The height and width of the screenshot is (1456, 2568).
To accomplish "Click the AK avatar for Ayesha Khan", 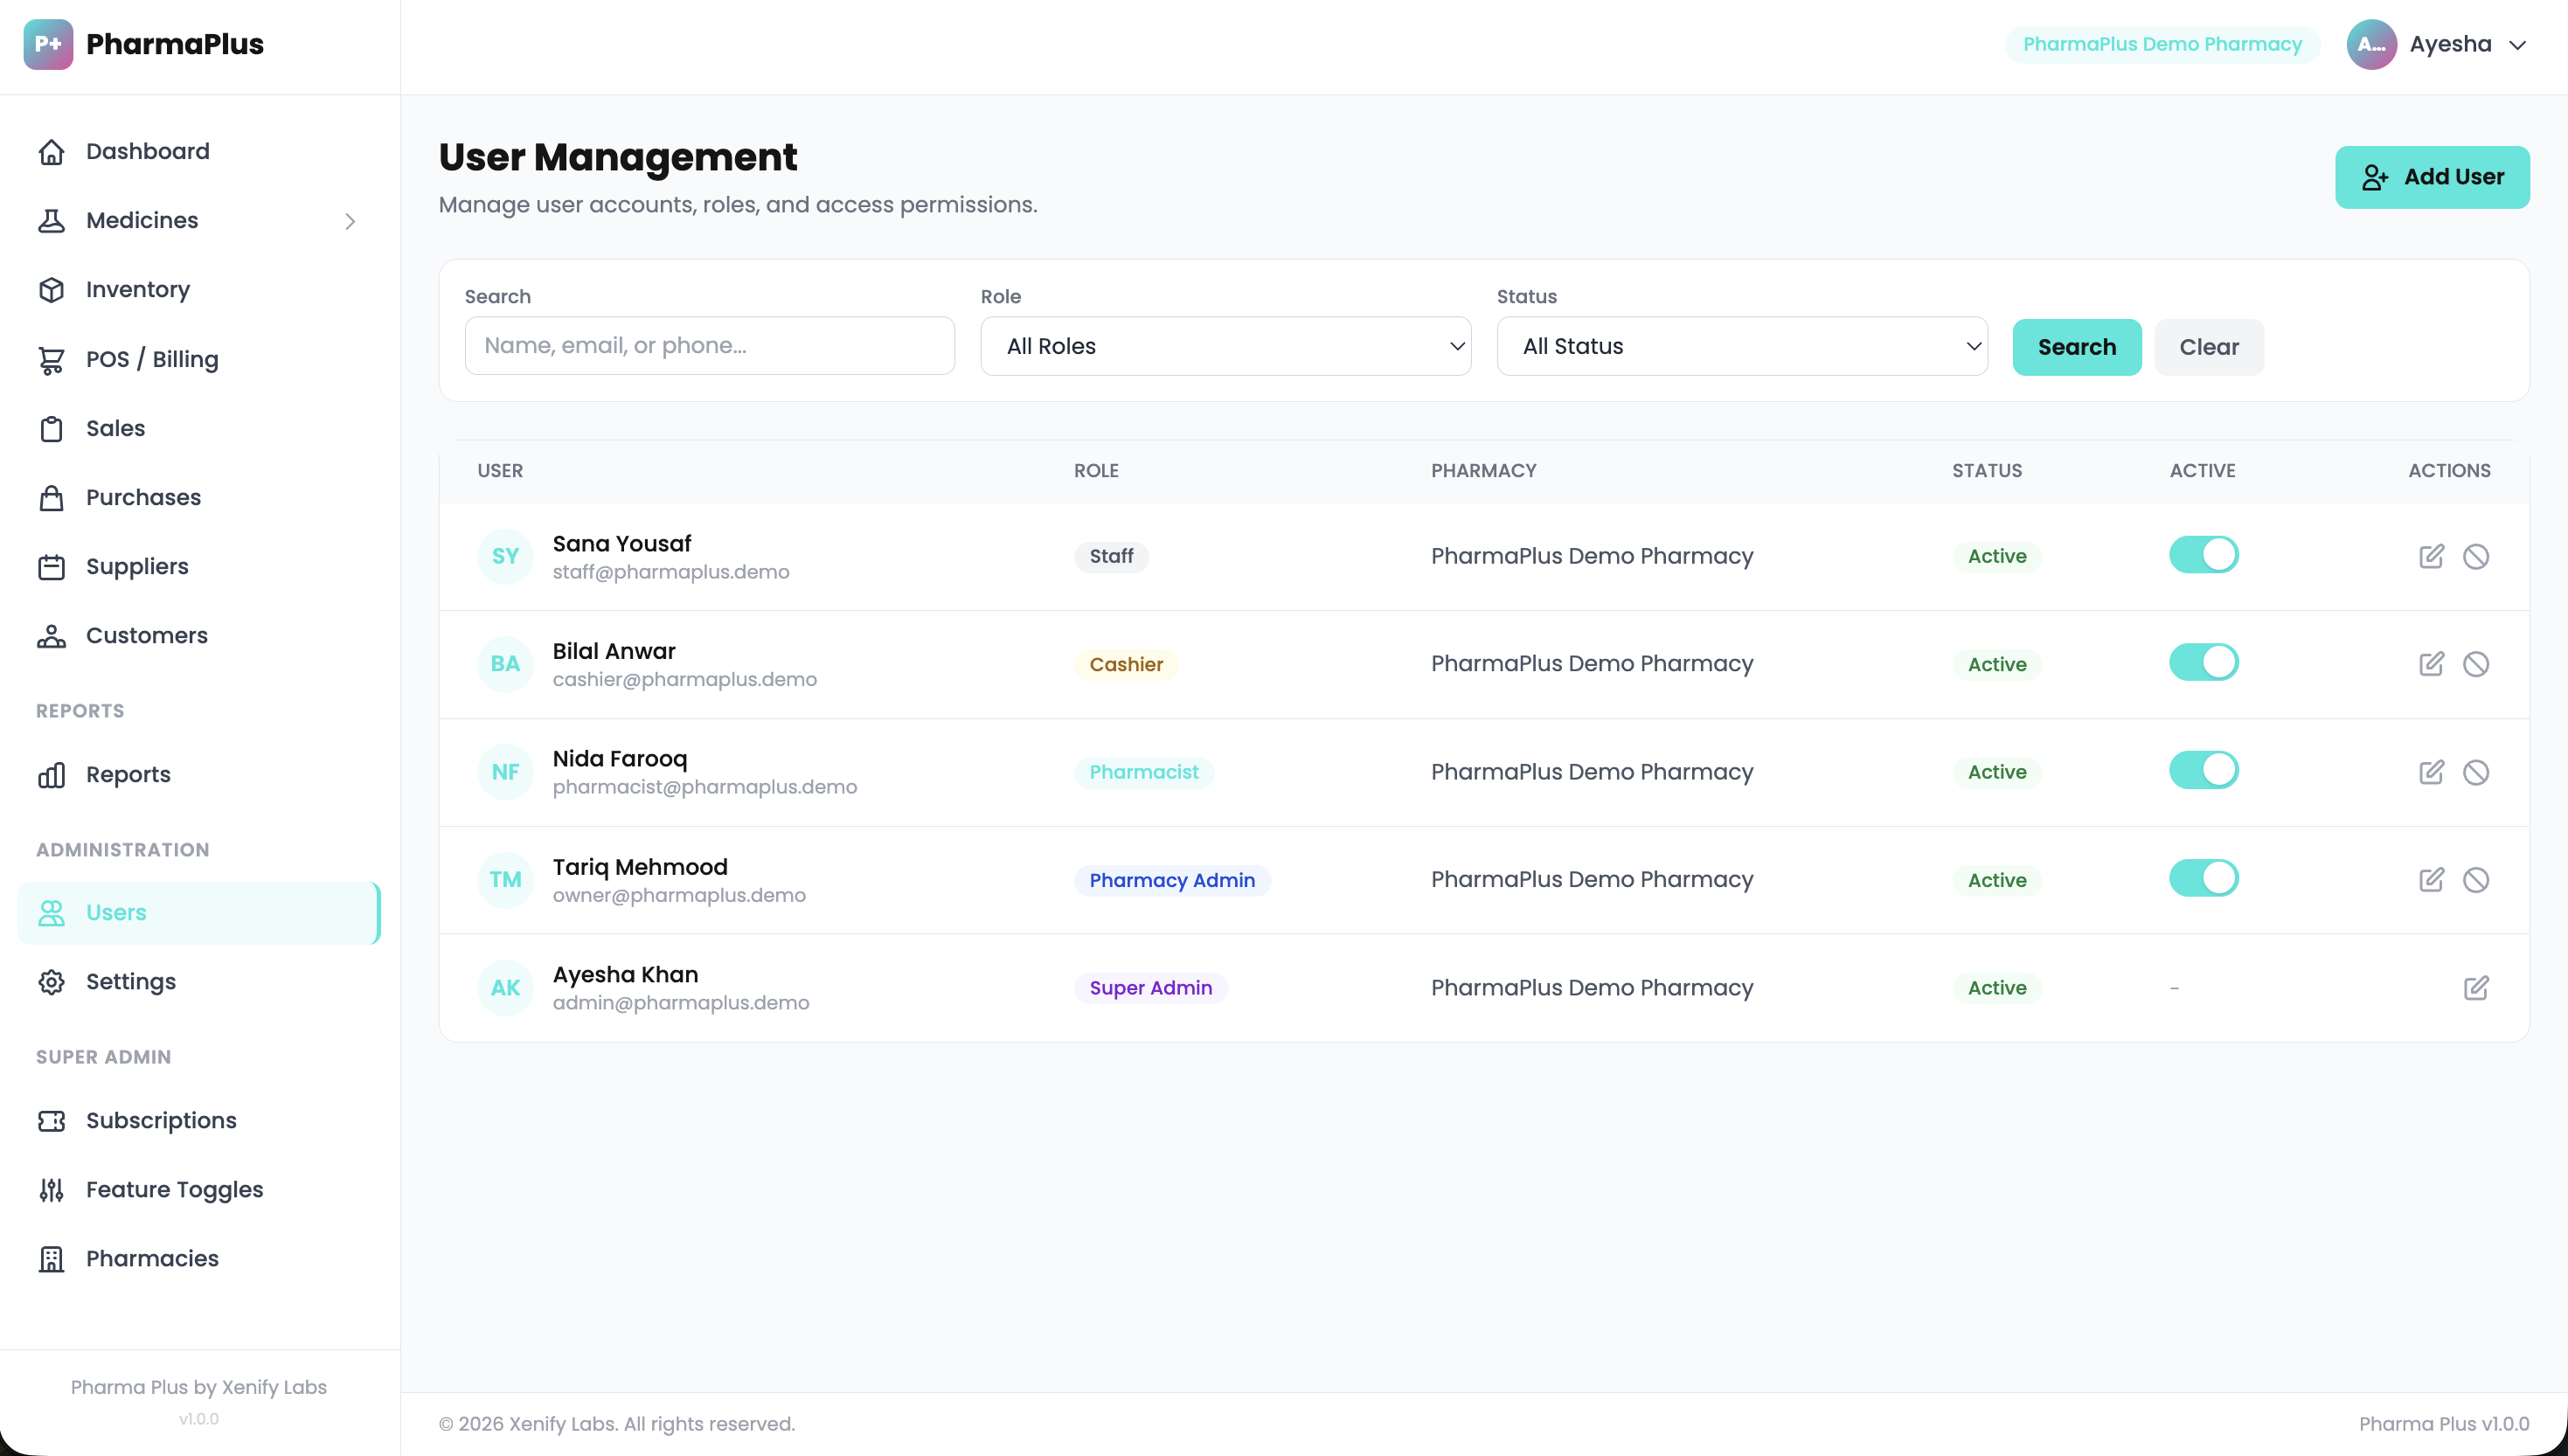I will [505, 988].
